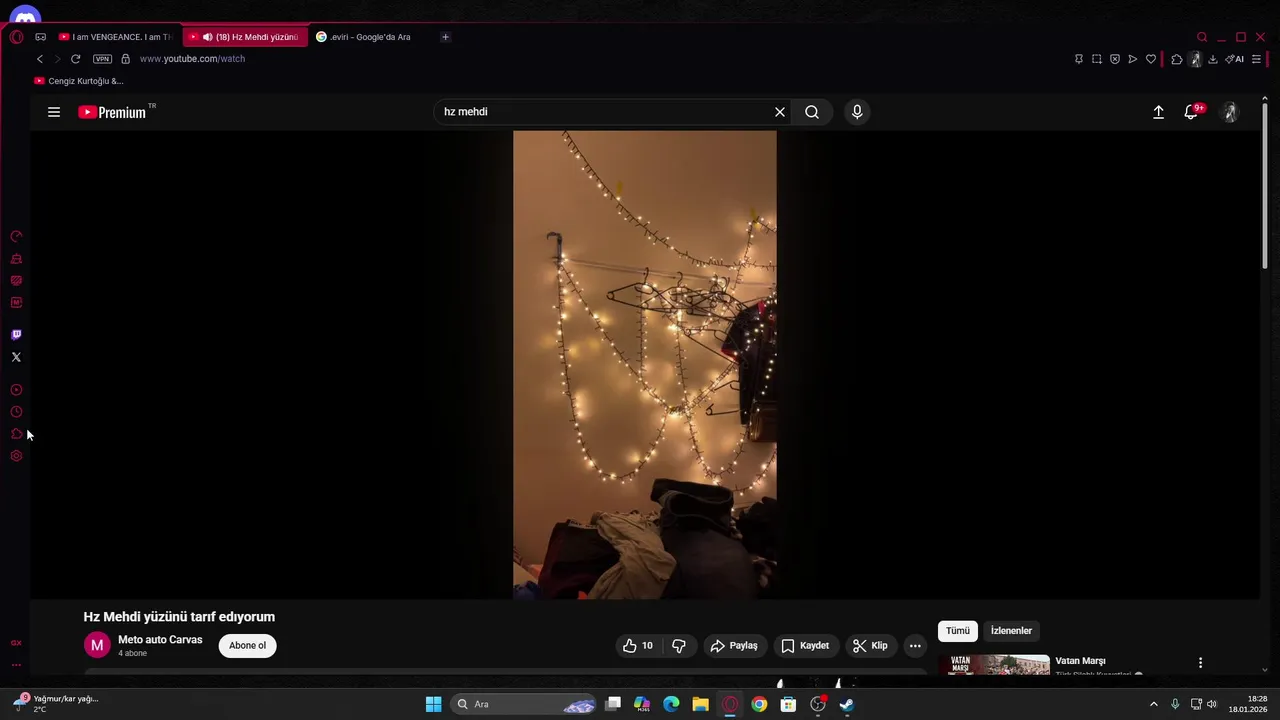Select the Tümü filter chip
The image size is (1280, 720).
click(958, 631)
